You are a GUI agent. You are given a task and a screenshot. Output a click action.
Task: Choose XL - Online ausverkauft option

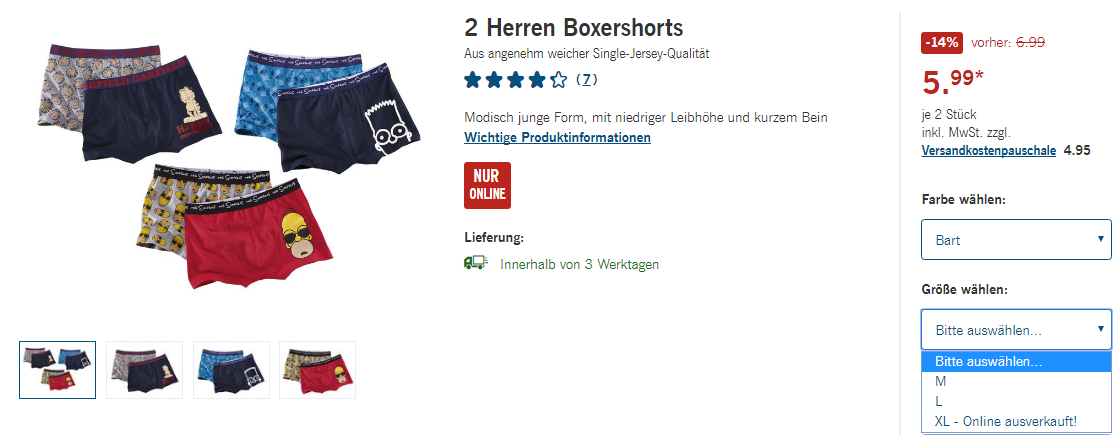[1017, 421]
